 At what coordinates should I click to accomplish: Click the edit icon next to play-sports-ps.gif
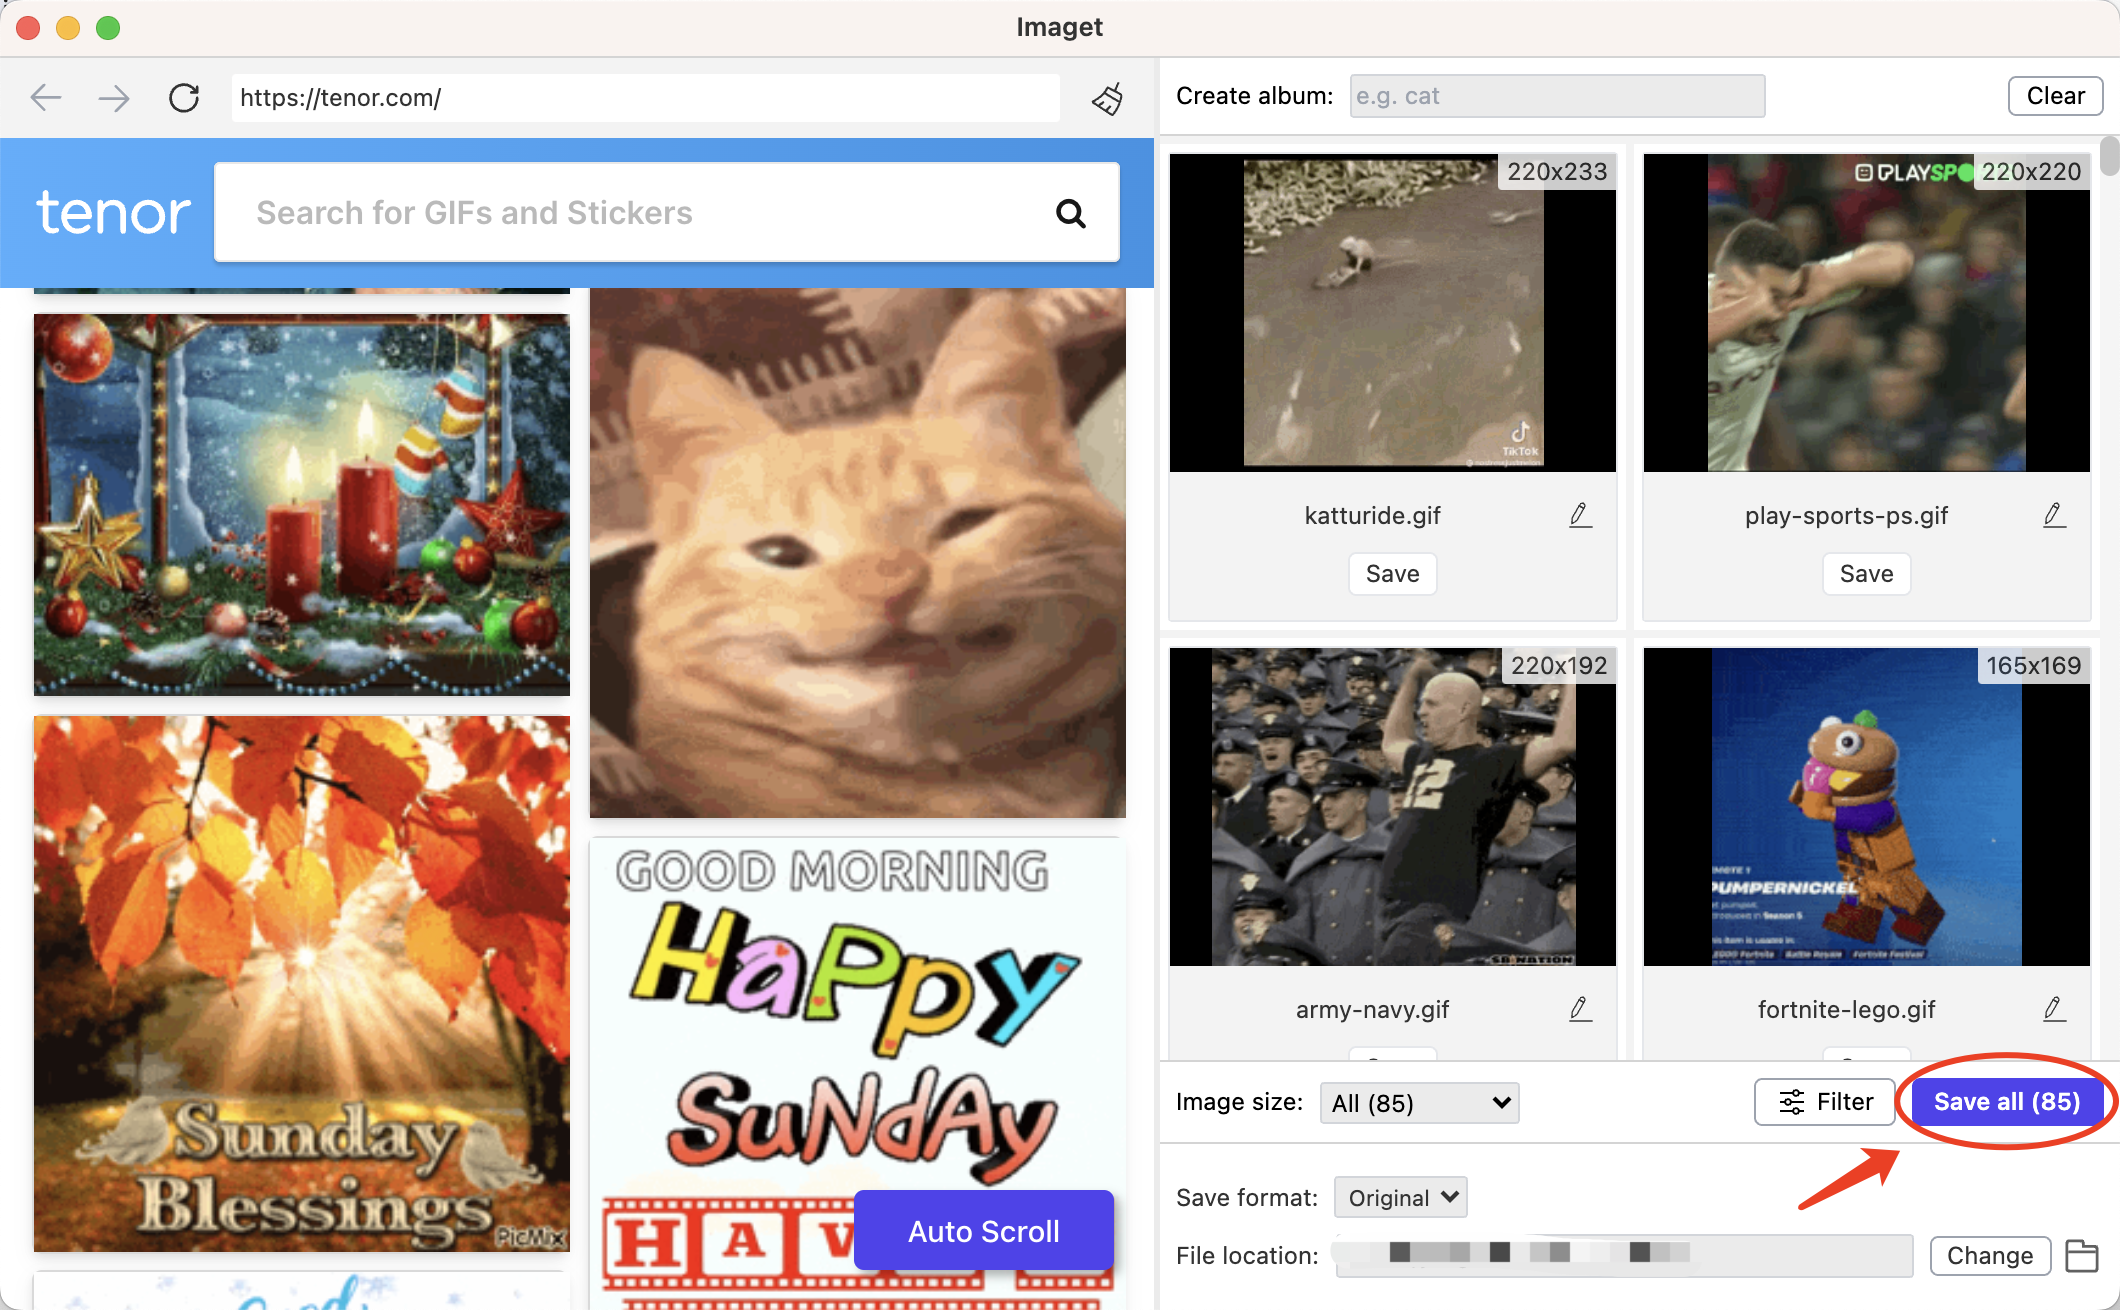pyautogui.click(x=2055, y=516)
